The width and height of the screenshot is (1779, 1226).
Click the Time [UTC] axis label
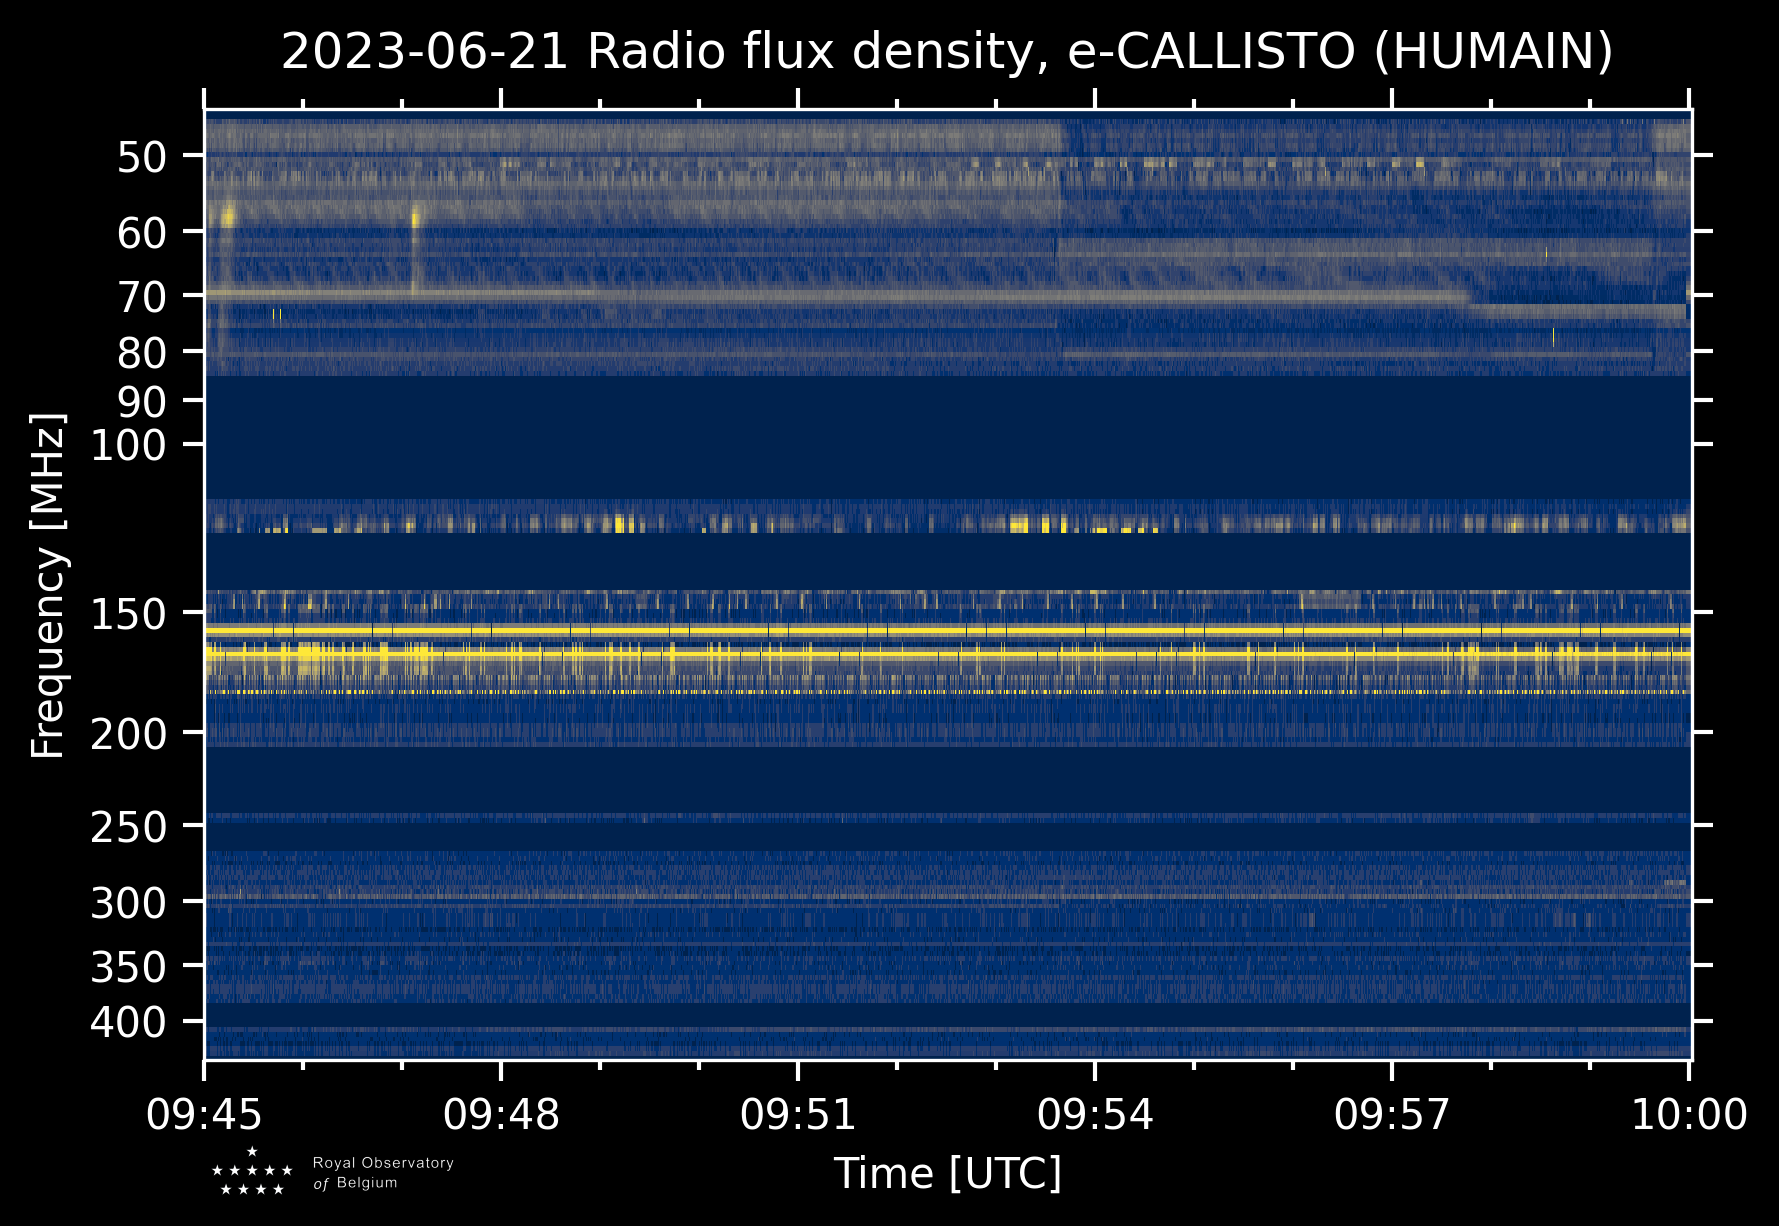(947, 1173)
